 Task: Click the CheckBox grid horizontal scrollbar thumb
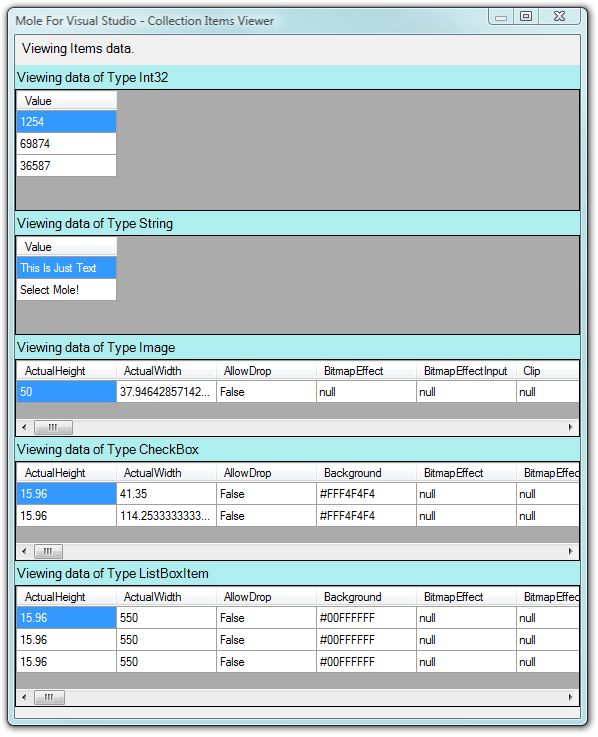48,551
